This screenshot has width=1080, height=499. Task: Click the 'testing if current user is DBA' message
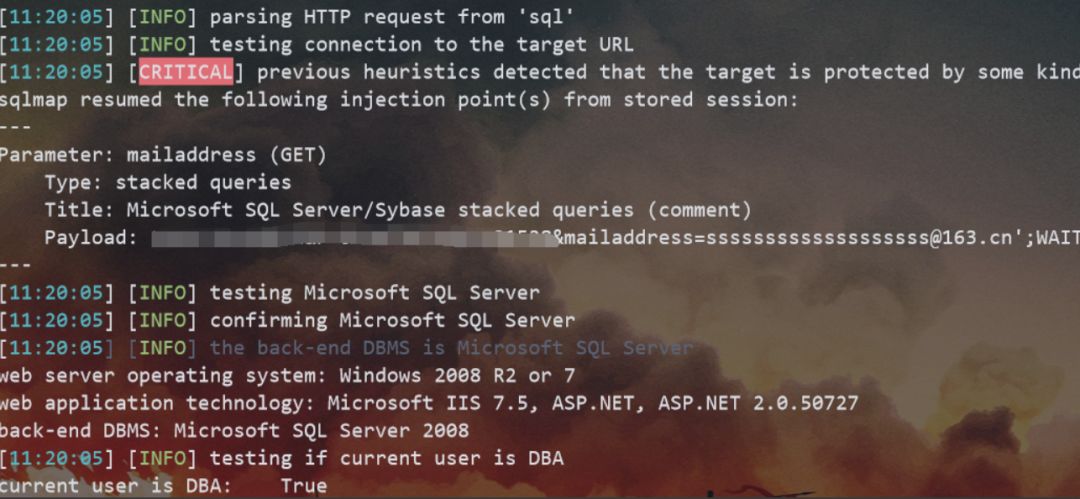tap(386, 458)
